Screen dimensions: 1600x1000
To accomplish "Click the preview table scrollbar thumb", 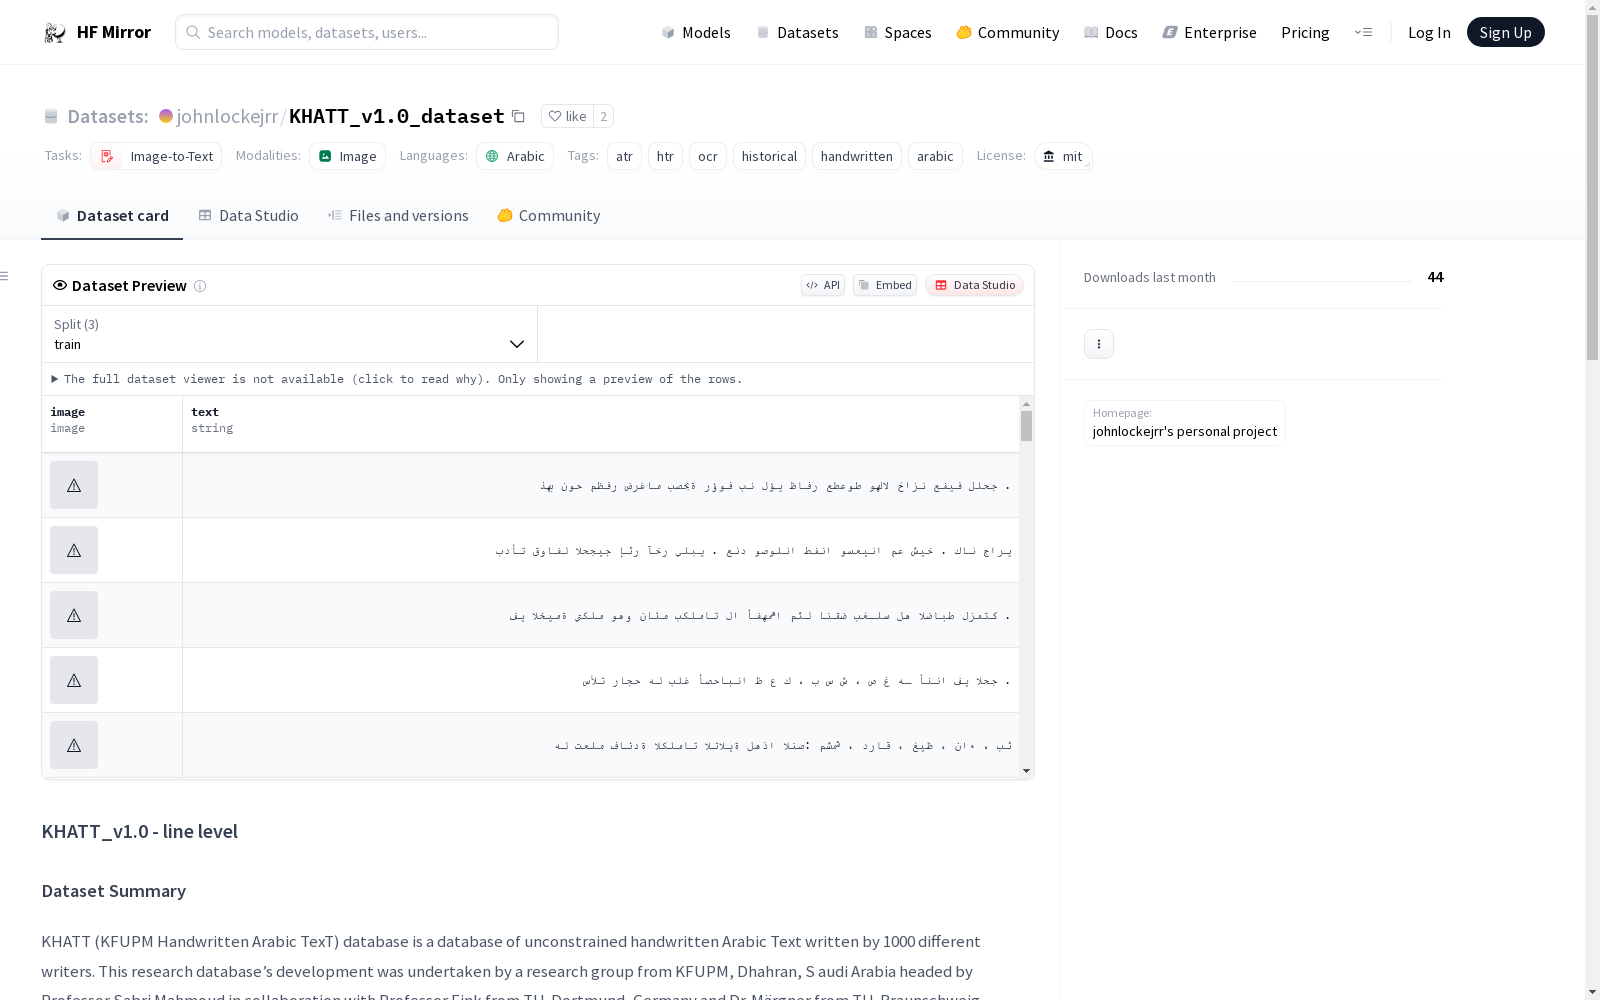I will pyautogui.click(x=1026, y=426).
